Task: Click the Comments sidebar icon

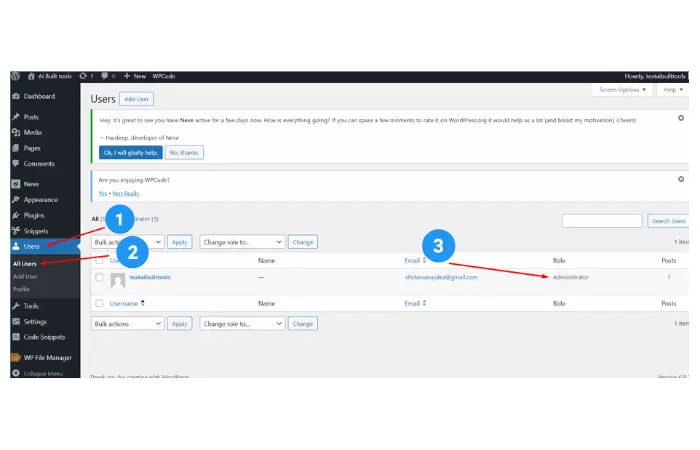Action: coord(16,164)
